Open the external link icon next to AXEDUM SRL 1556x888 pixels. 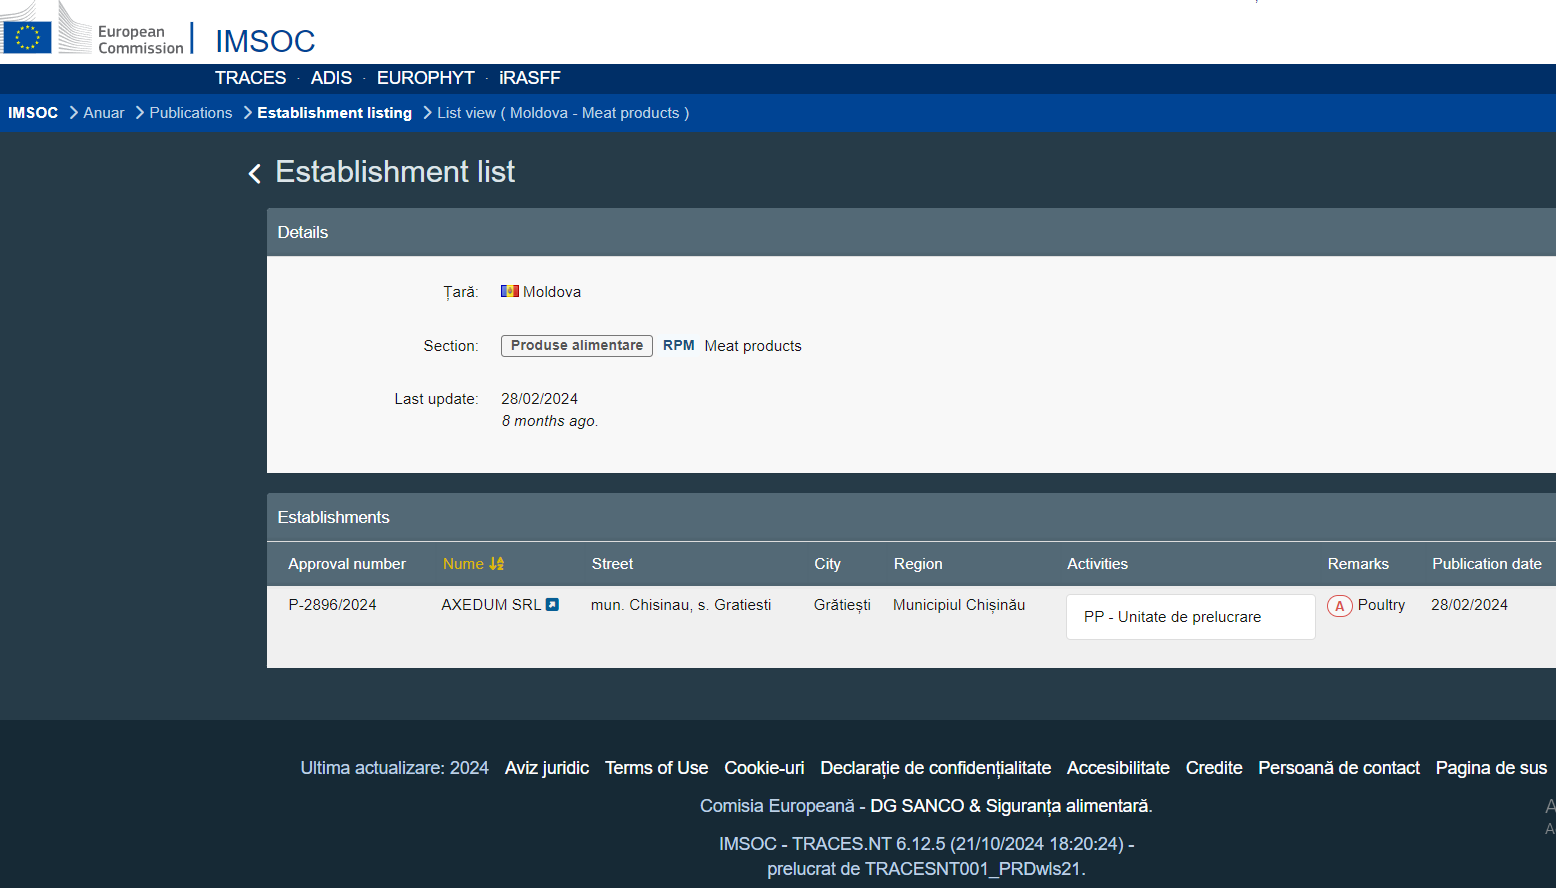552,605
